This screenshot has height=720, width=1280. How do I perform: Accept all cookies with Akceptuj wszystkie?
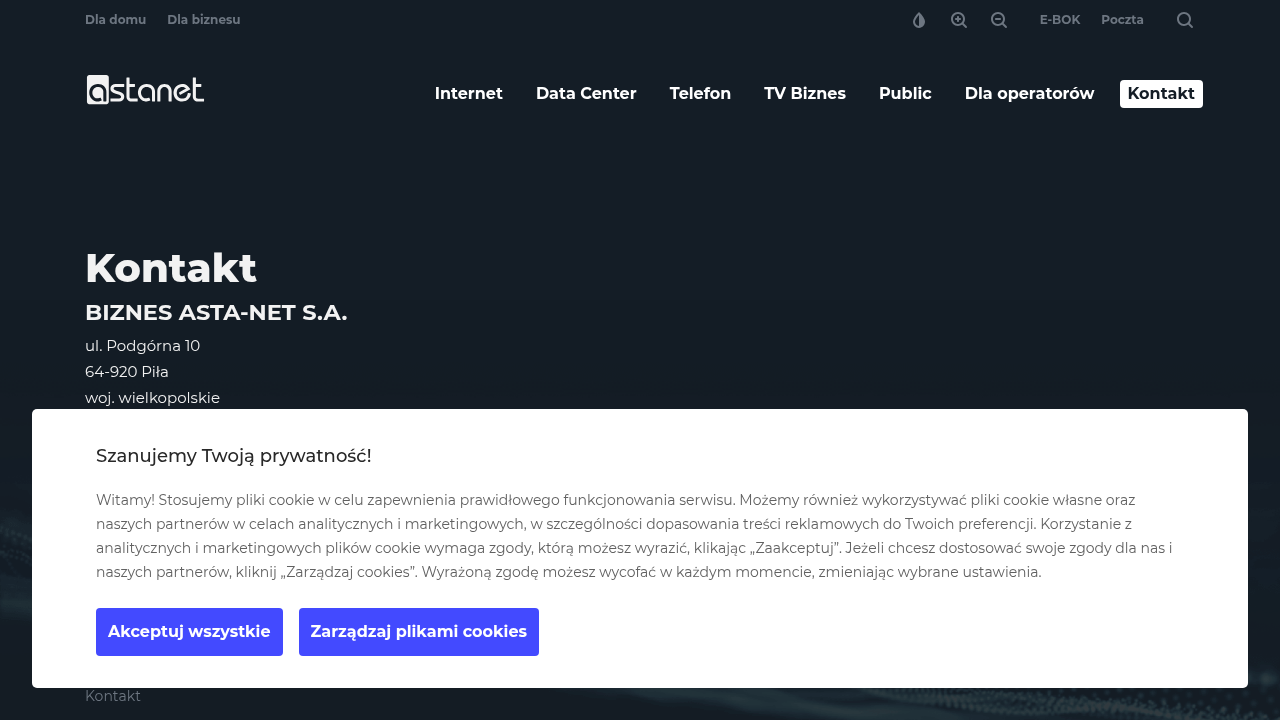point(189,632)
